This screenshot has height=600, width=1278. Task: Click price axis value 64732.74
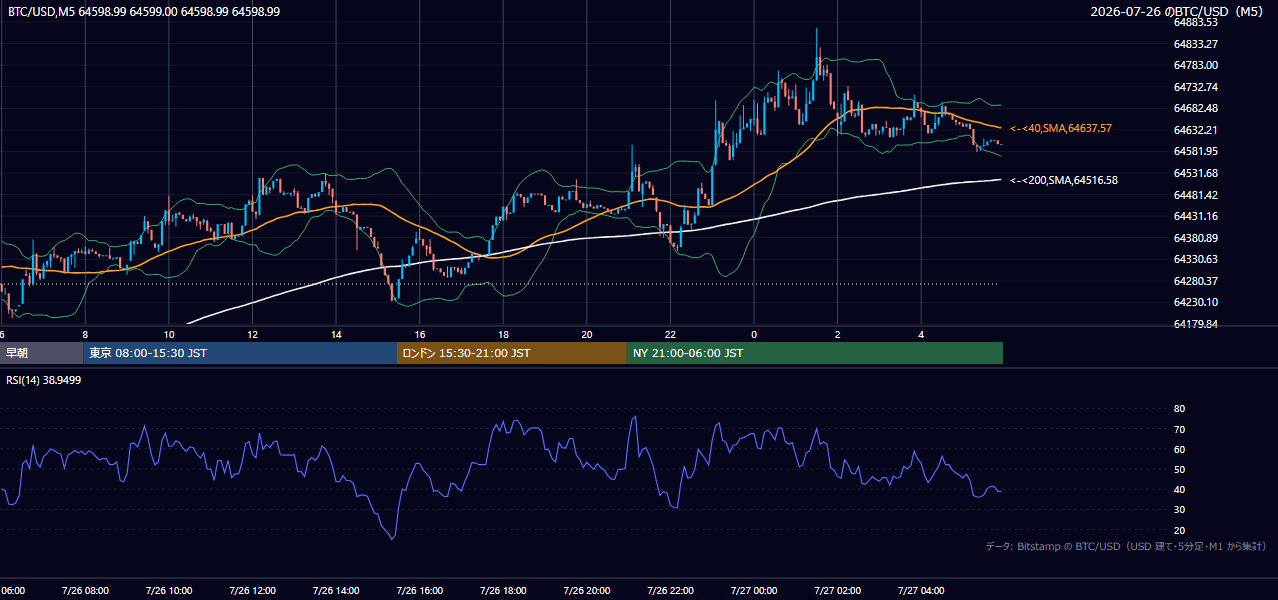(1195, 87)
